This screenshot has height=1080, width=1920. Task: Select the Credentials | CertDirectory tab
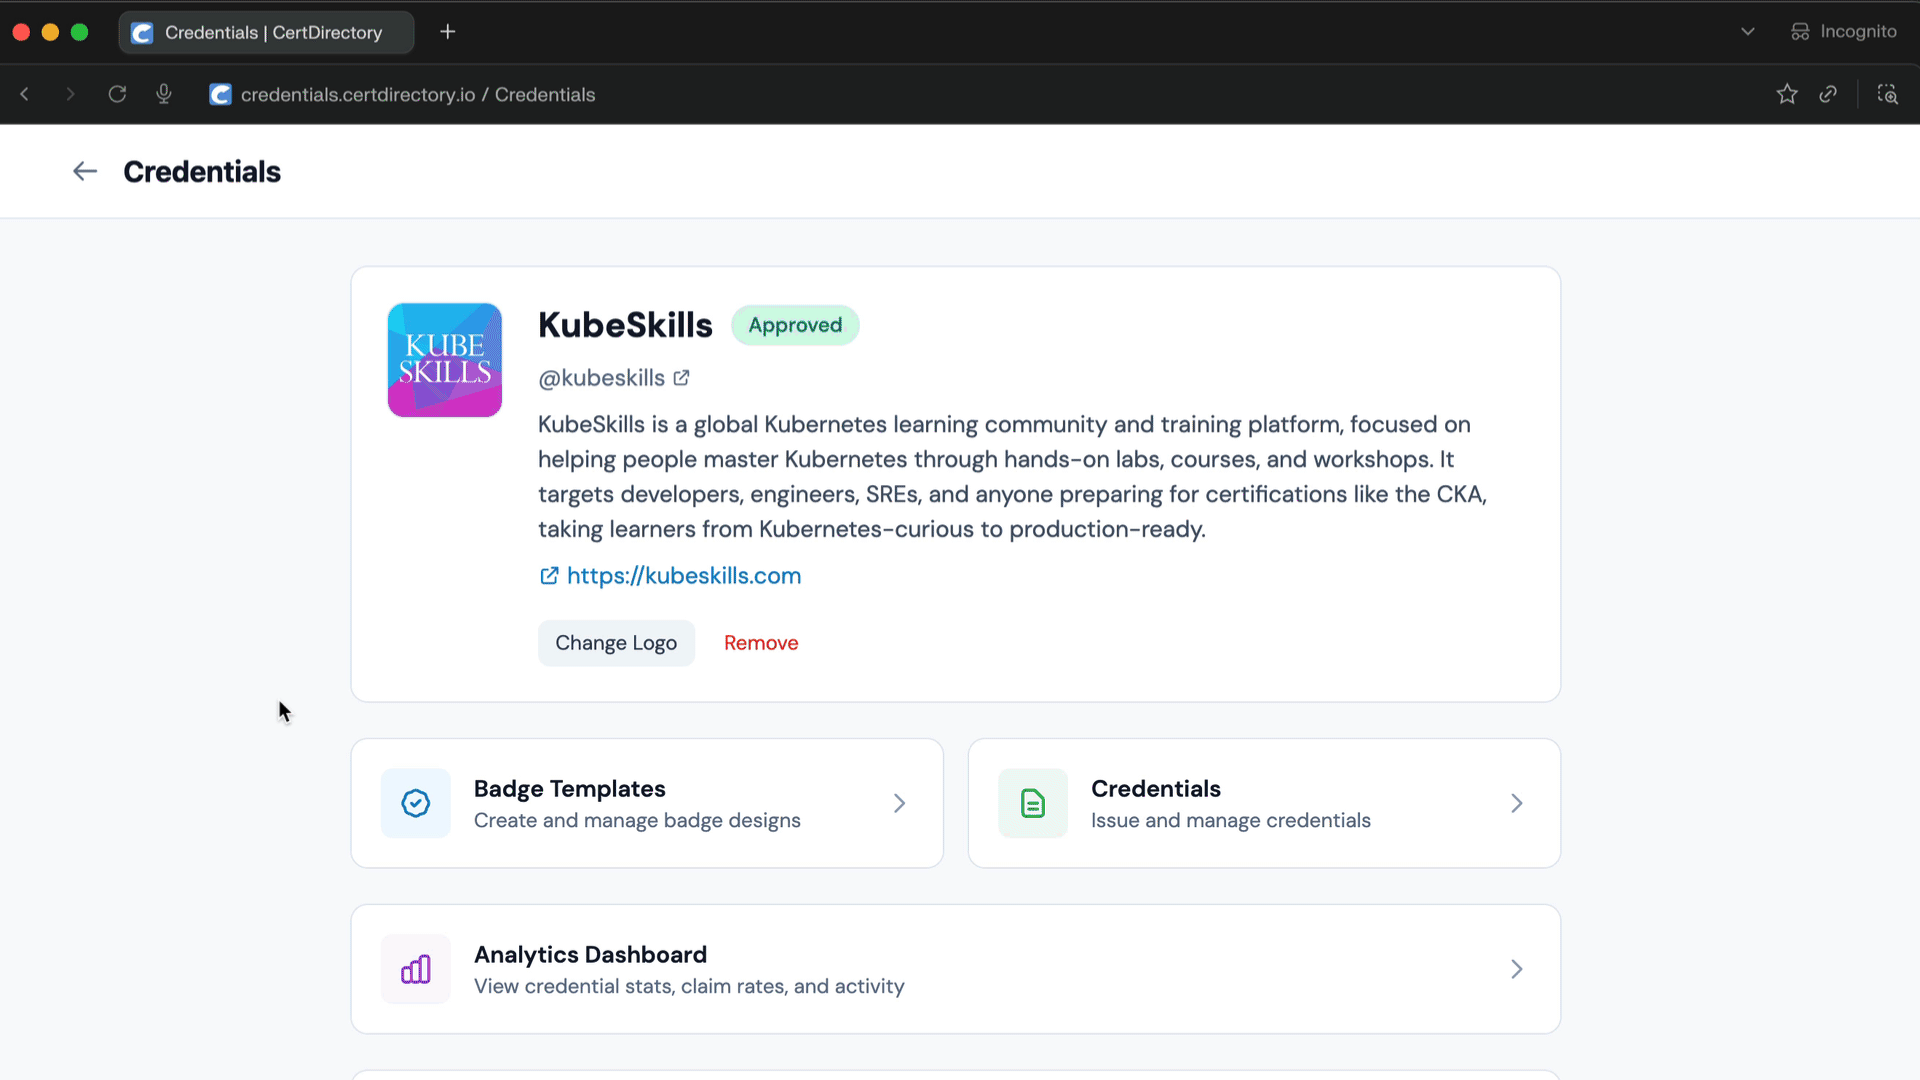pos(266,32)
